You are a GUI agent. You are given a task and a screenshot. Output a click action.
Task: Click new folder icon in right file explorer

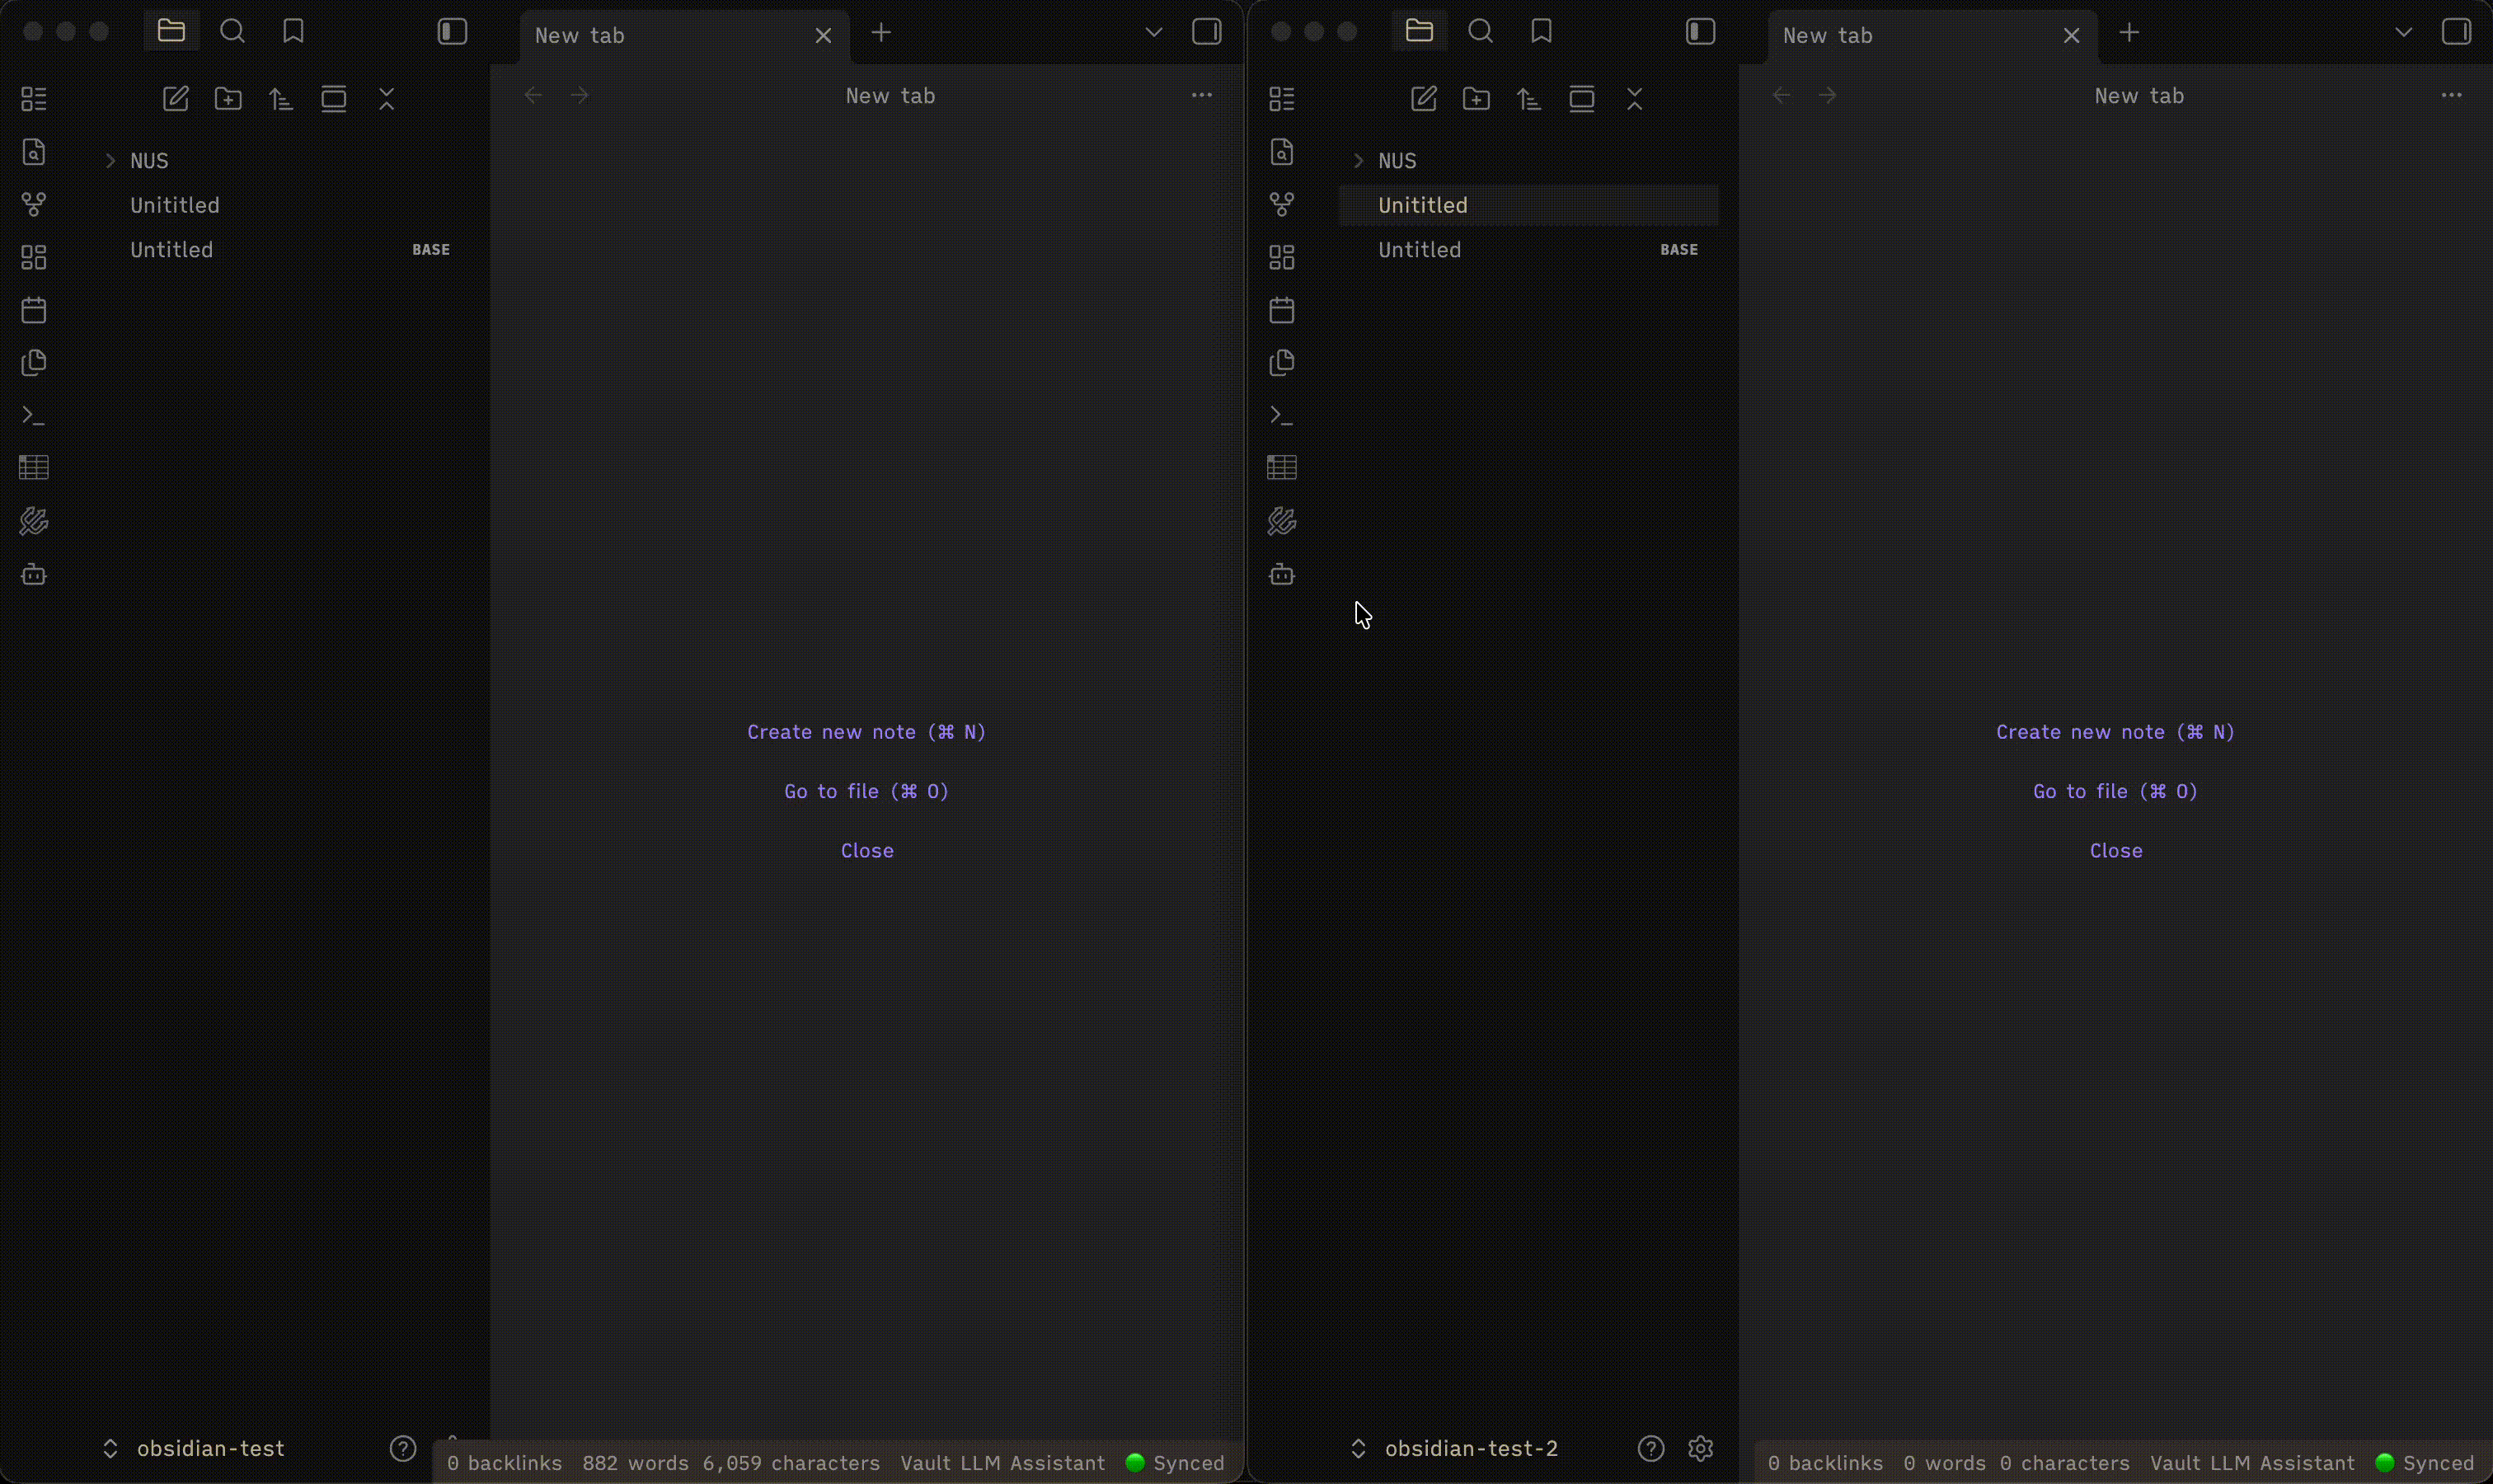[x=1476, y=99]
